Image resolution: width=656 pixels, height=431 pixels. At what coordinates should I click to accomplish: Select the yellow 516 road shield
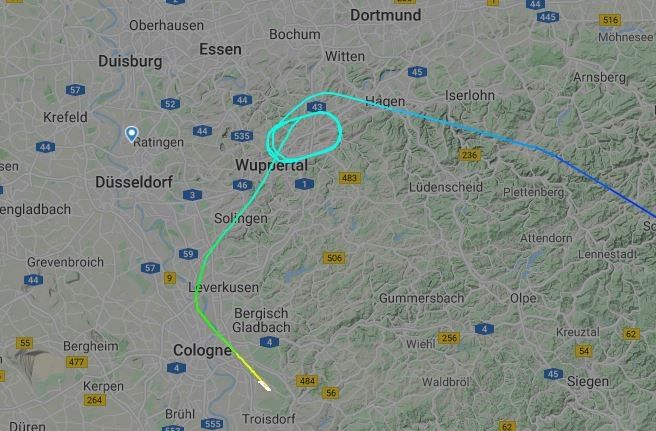click(610, 20)
